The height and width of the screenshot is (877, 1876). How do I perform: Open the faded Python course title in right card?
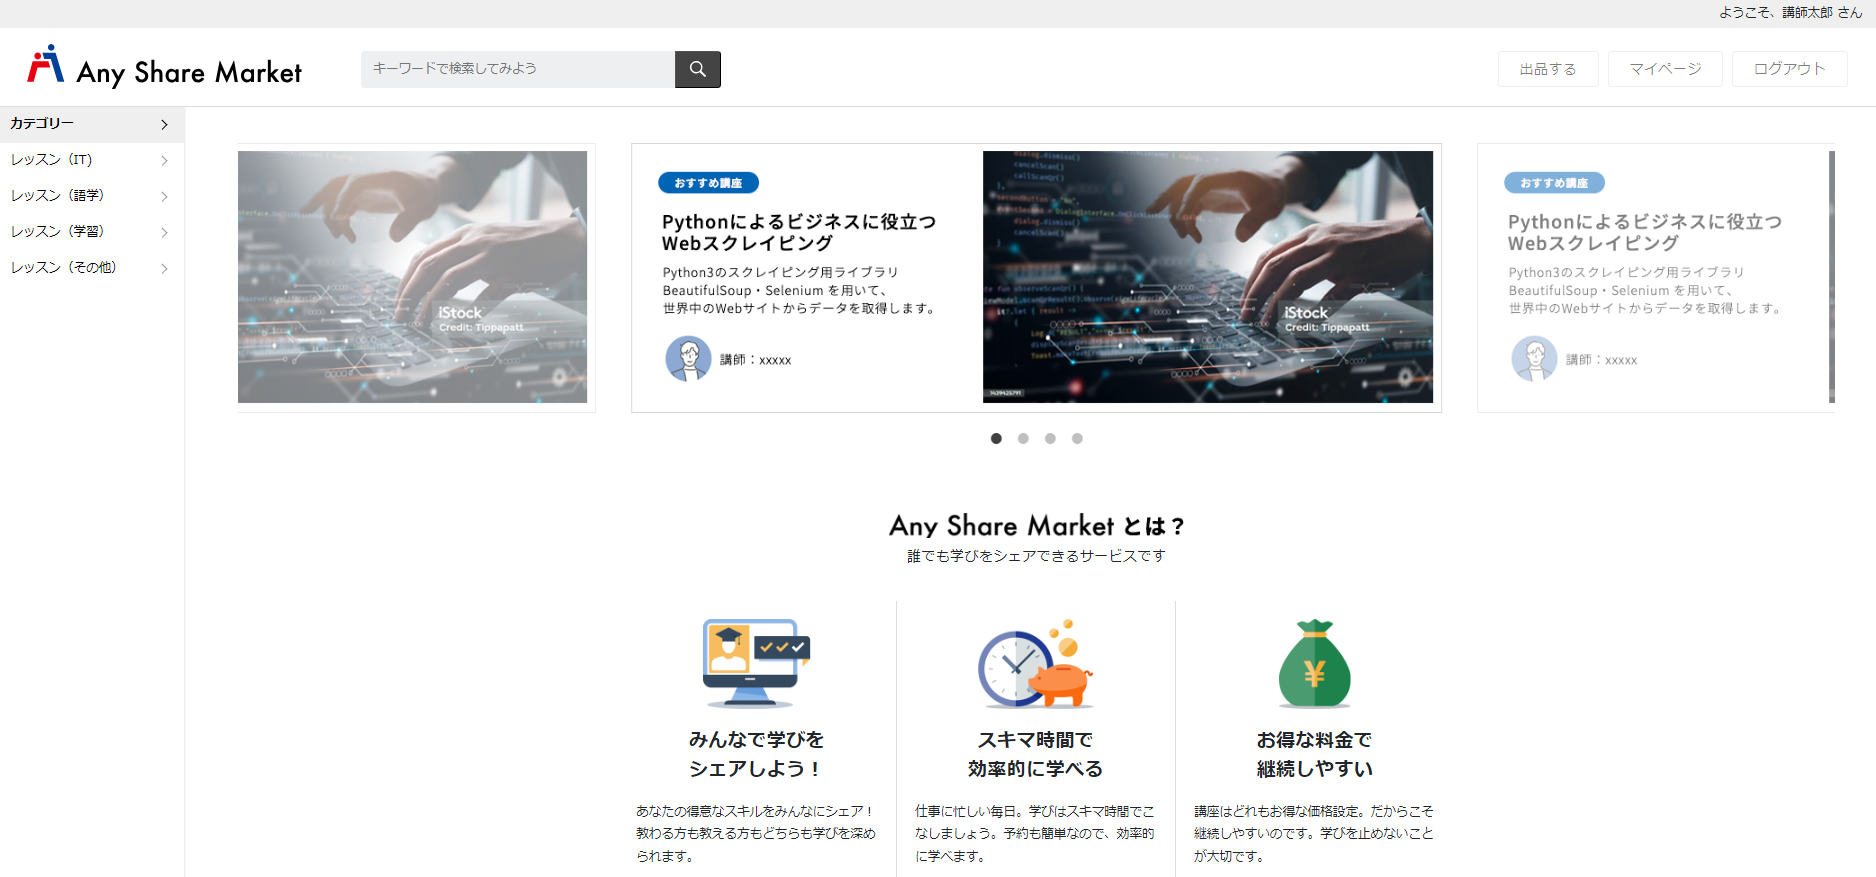pos(1645,232)
